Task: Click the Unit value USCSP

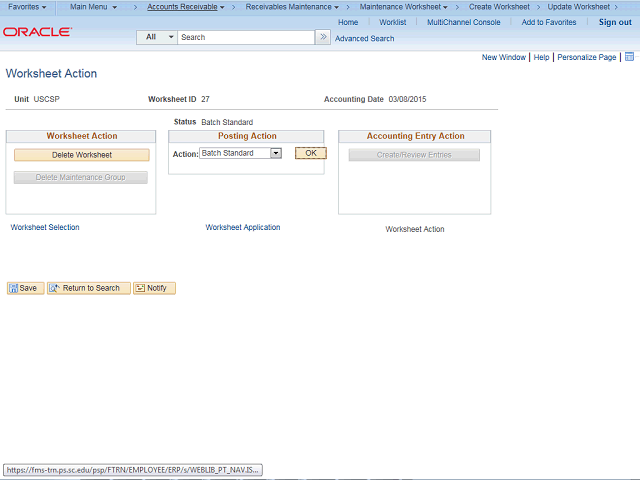Action: click(x=47, y=99)
